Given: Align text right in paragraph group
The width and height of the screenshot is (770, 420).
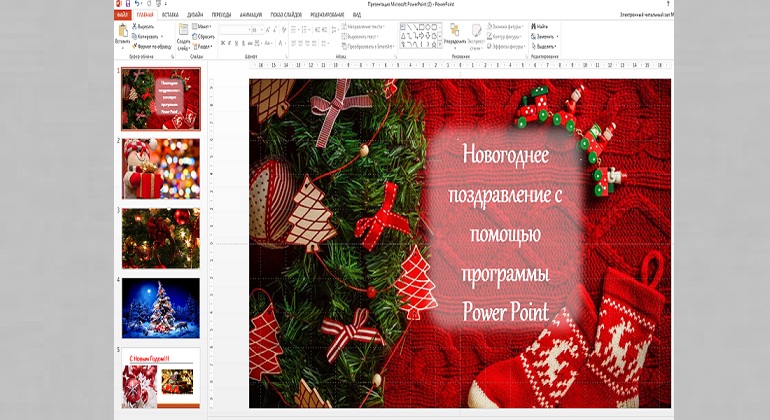Looking at the screenshot, I should [307, 43].
